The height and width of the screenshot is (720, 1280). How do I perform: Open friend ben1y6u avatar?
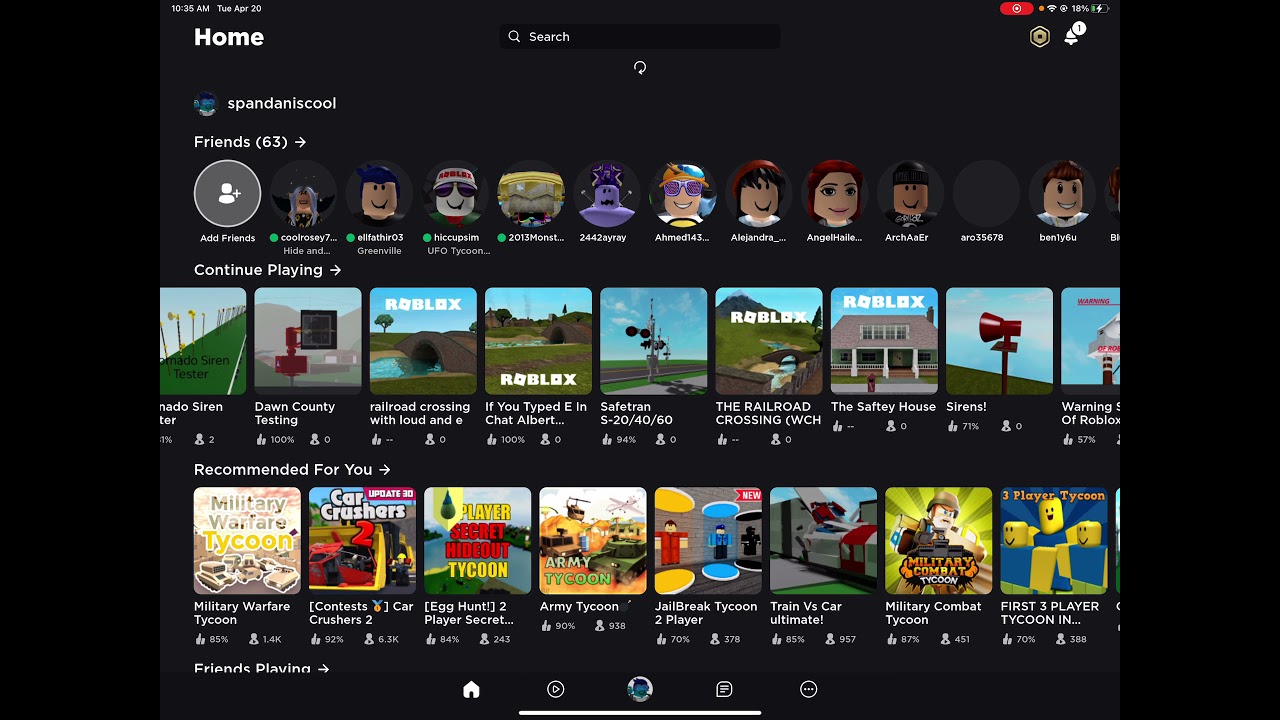pos(1061,193)
